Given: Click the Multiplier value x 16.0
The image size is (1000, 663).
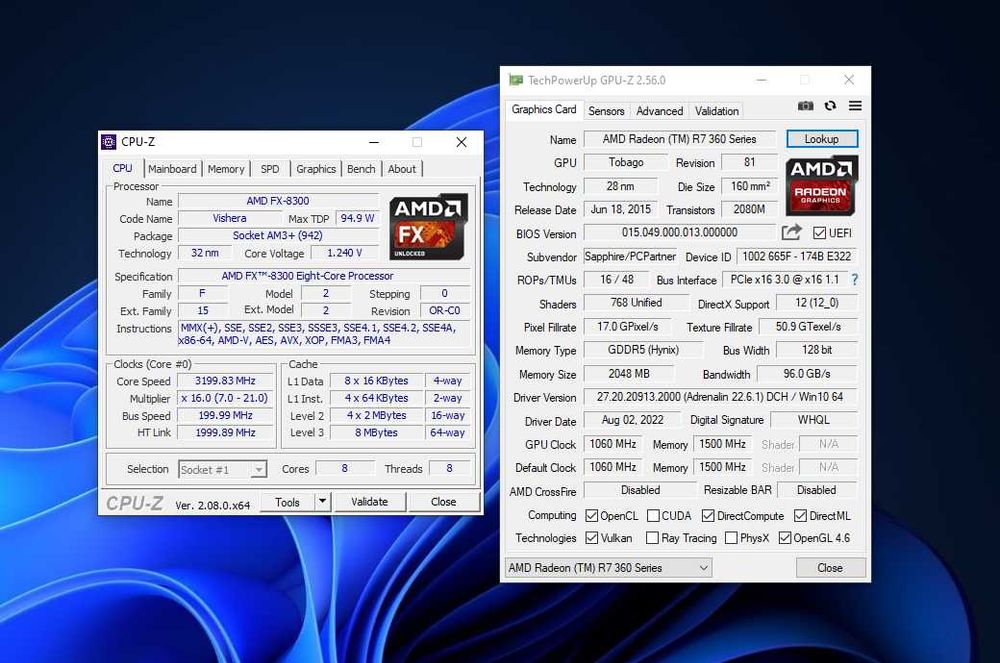Looking at the screenshot, I should (225, 398).
